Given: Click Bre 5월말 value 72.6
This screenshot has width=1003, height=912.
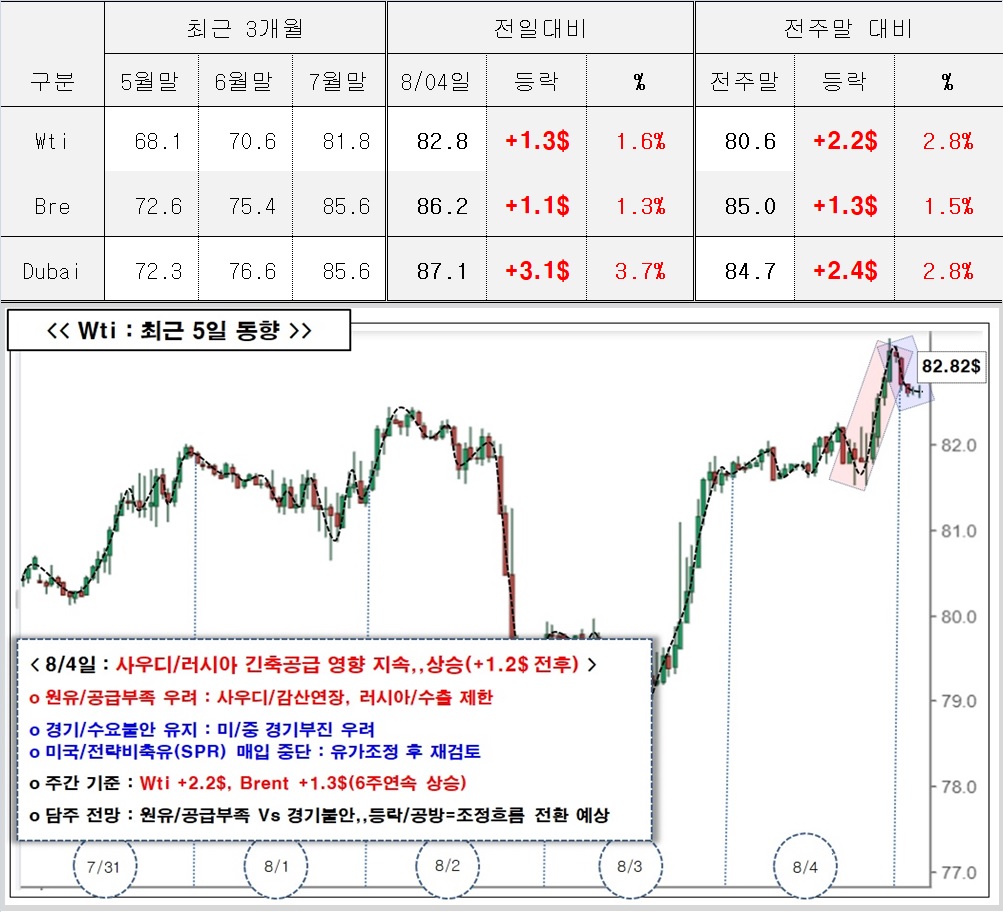Looking at the screenshot, I should click(158, 206).
